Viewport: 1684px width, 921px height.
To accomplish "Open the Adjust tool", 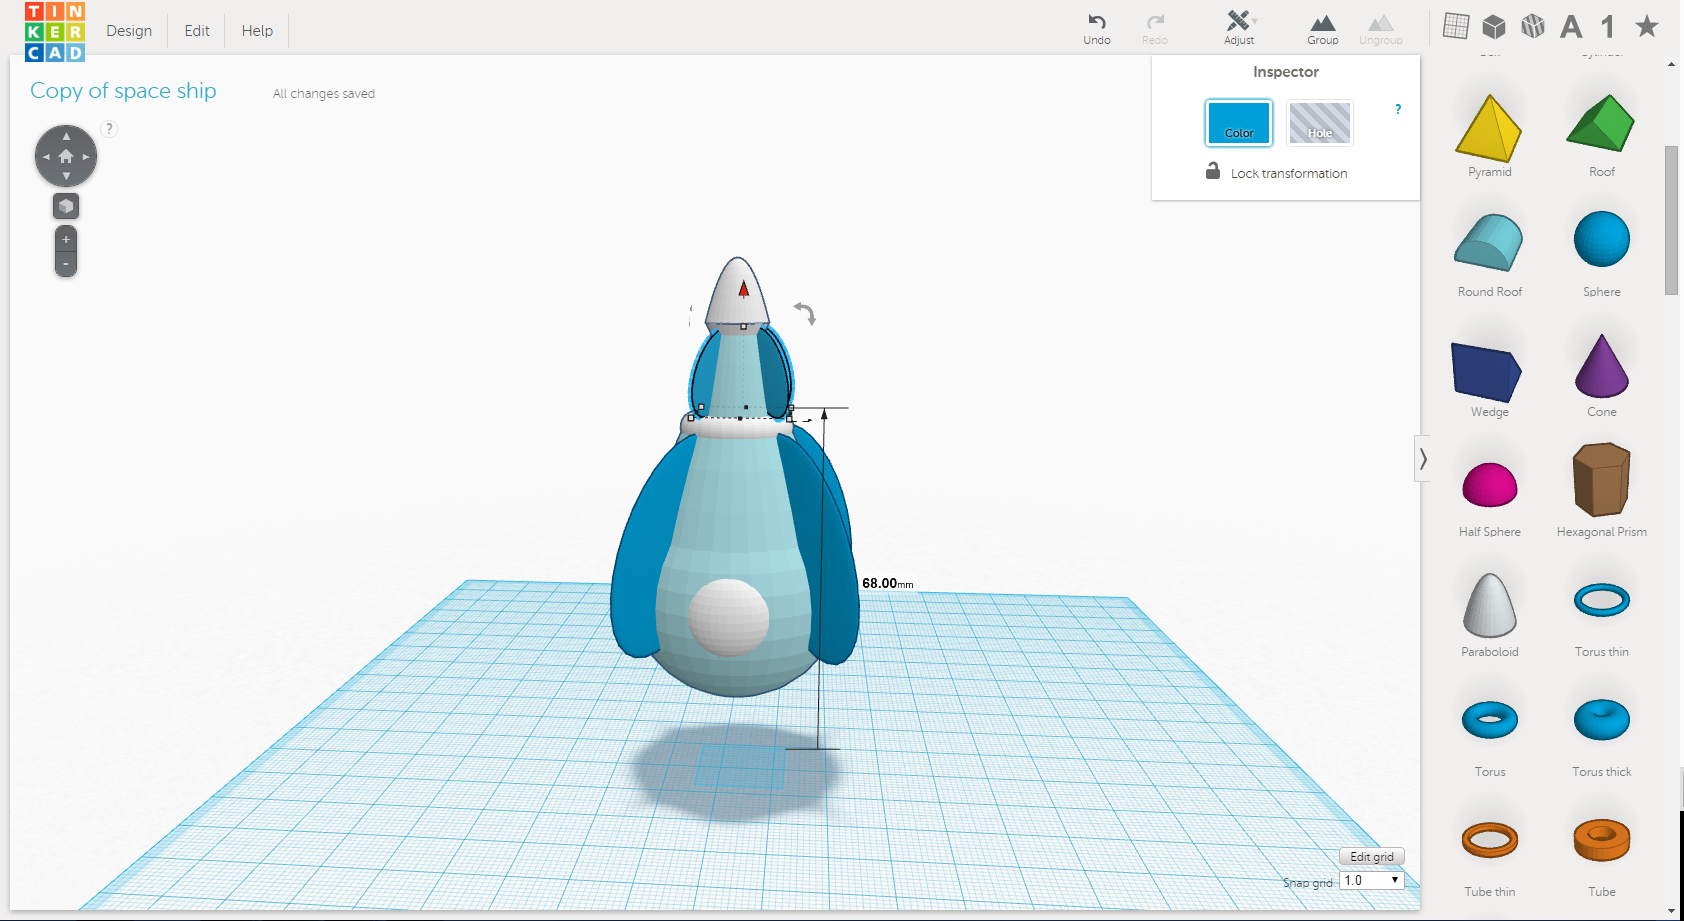I will pos(1239,28).
